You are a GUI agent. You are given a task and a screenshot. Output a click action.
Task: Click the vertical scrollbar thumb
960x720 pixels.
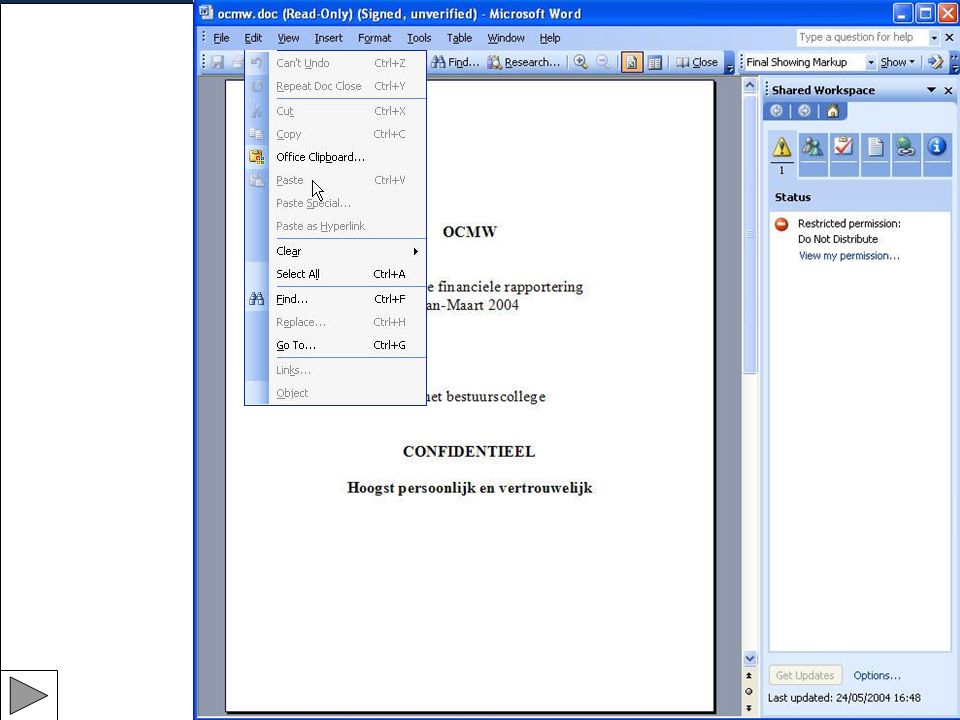[x=750, y=233]
